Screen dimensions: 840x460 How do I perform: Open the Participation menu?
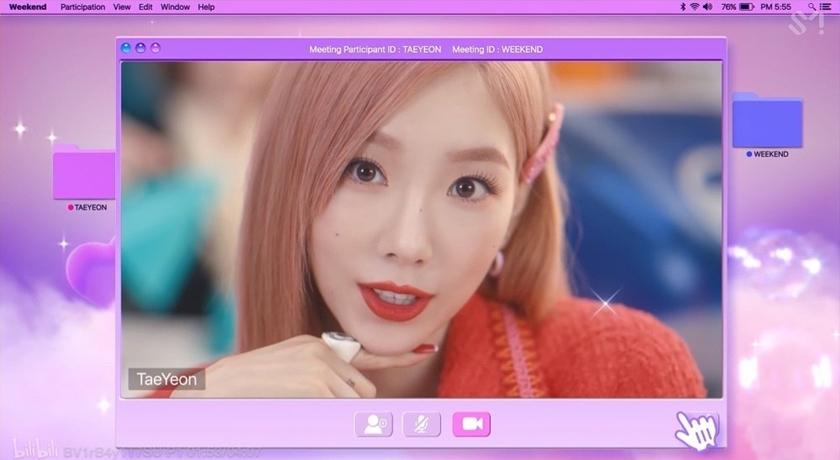(82, 7)
